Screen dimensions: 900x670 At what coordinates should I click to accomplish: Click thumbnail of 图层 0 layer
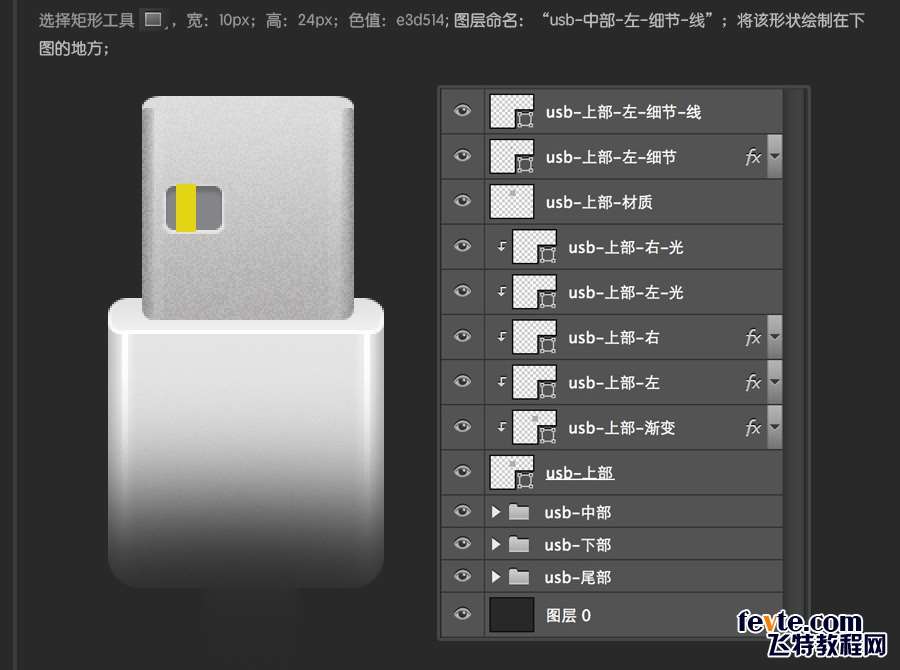click(x=511, y=614)
